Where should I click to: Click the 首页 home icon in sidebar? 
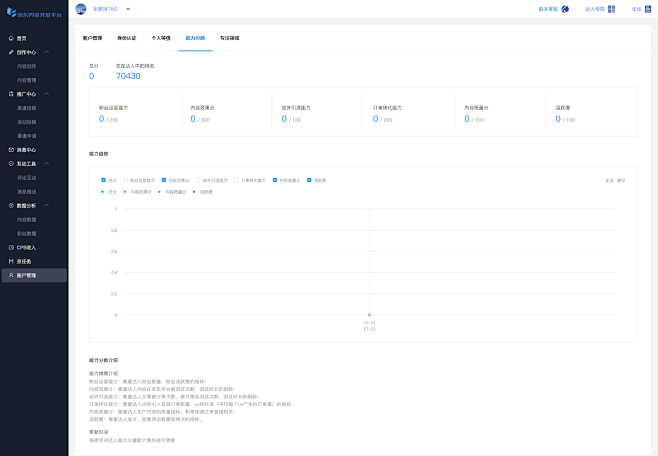click(x=10, y=38)
